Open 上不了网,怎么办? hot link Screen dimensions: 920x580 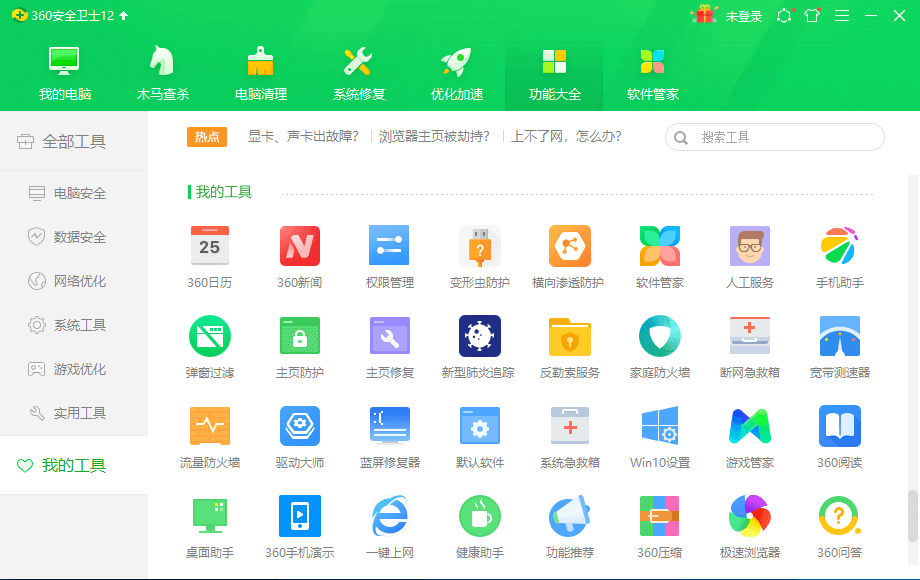click(566, 137)
